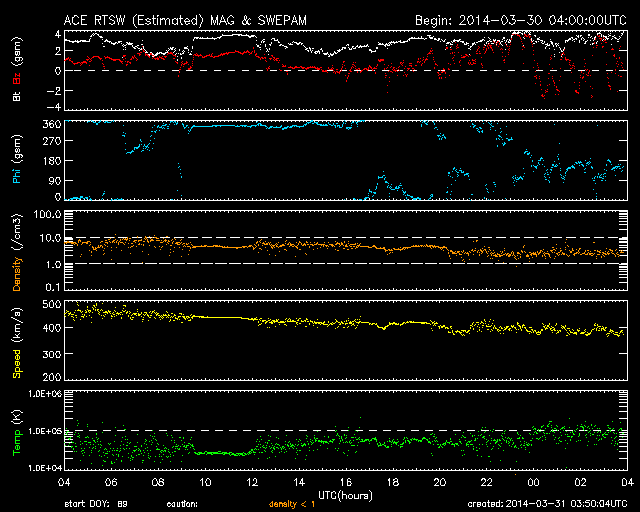
Task: Click the yellow 'Speed (km/s)' axis label
Action: coord(17,343)
